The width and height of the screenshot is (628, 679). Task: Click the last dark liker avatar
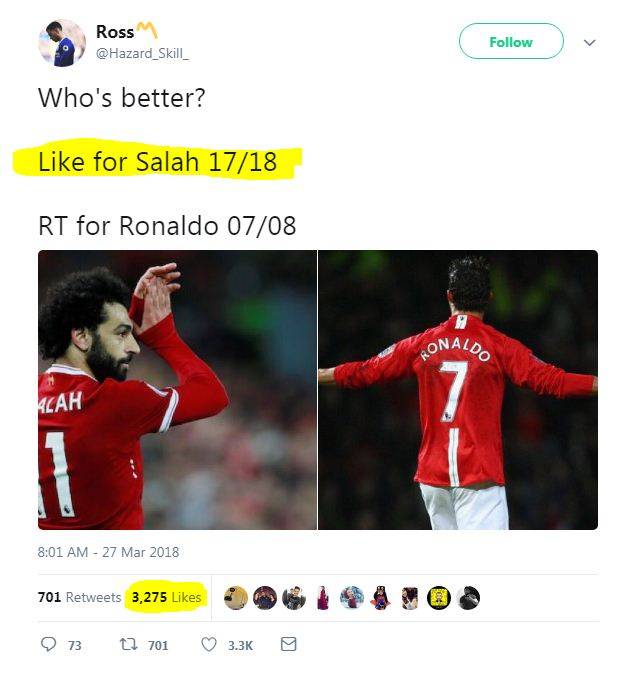[x=468, y=598]
